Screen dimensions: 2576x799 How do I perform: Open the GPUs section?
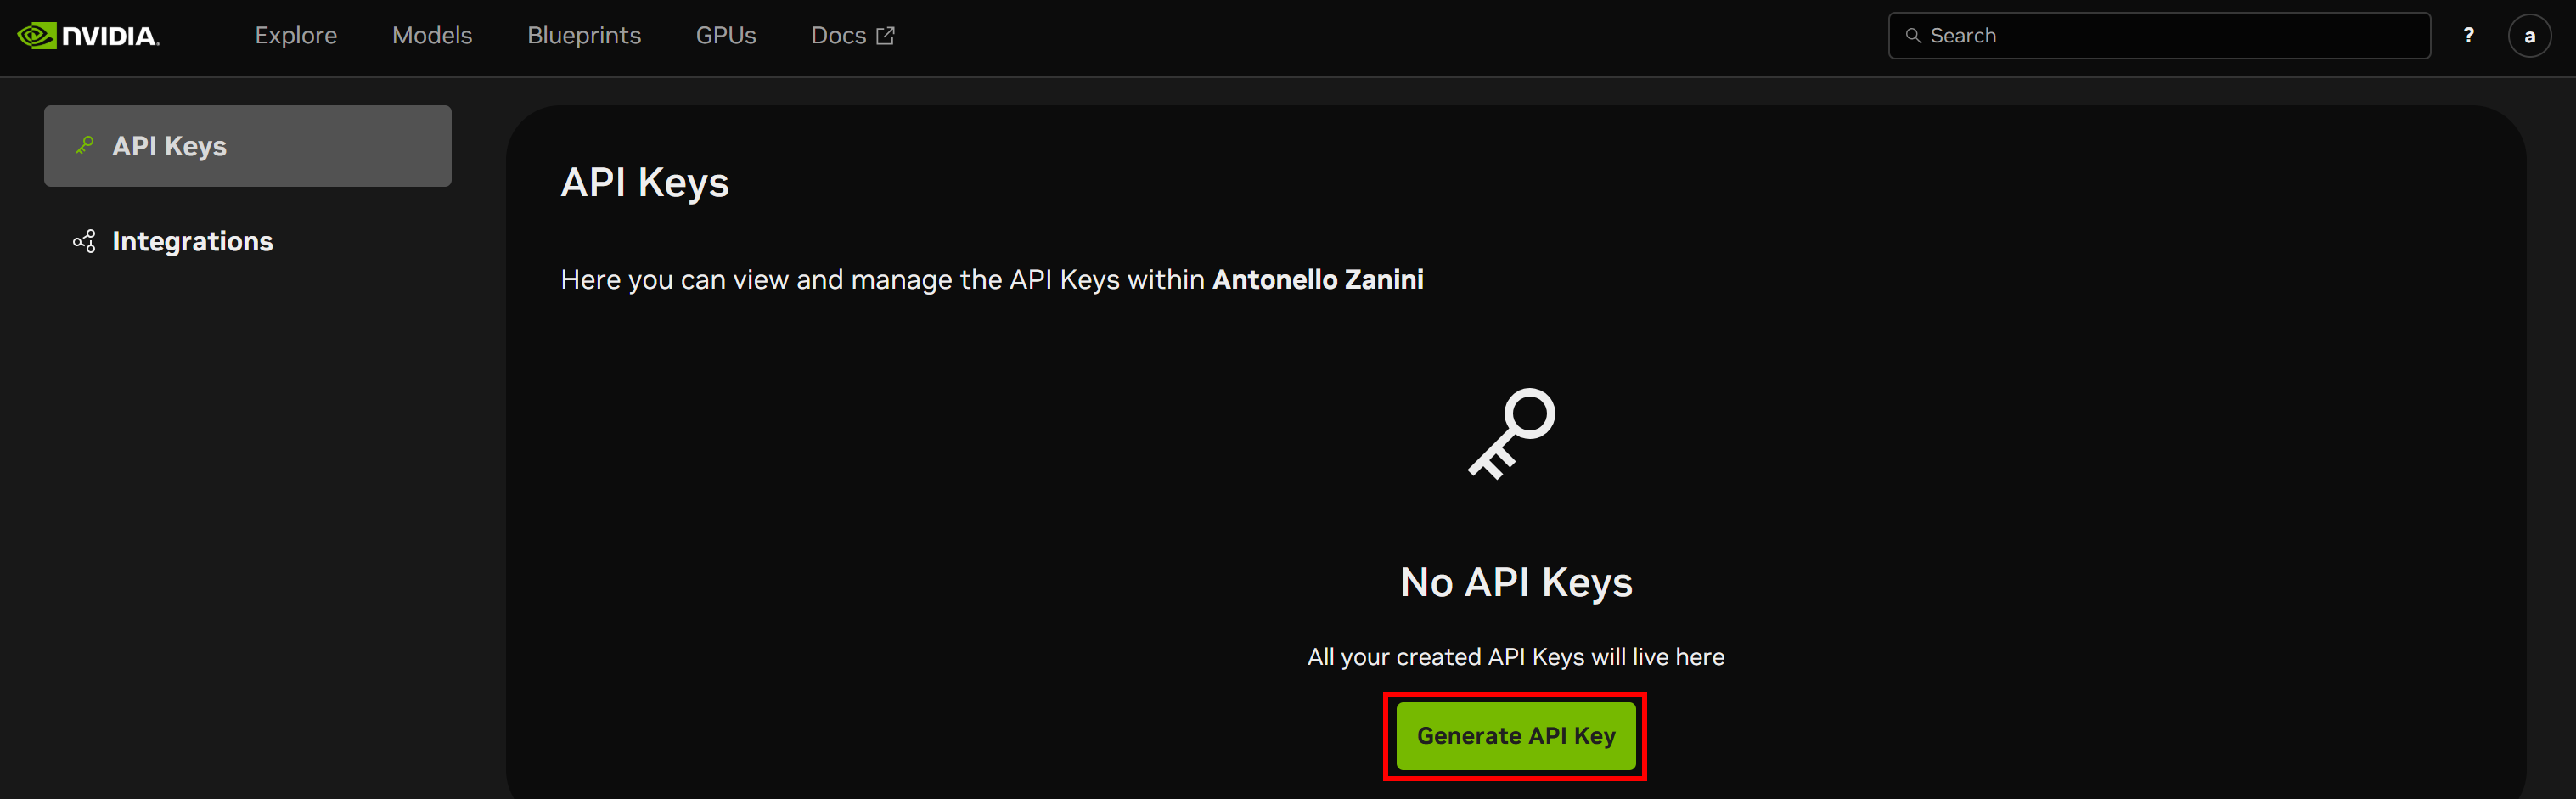coord(725,35)
